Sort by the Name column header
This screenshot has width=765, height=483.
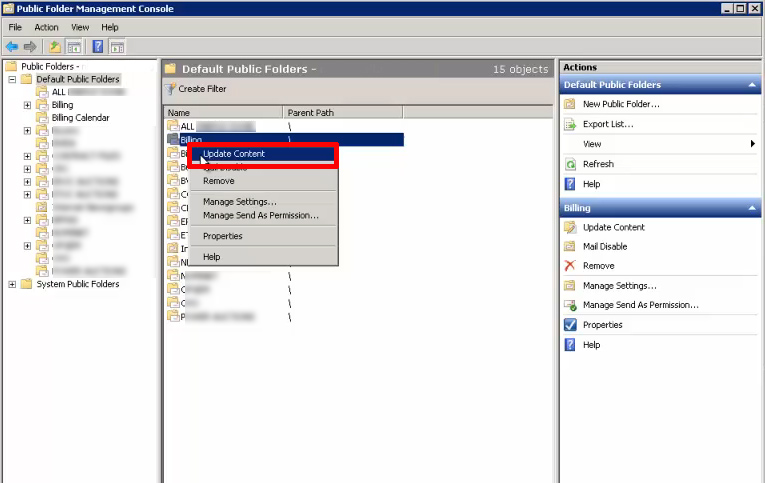point(223,113)
